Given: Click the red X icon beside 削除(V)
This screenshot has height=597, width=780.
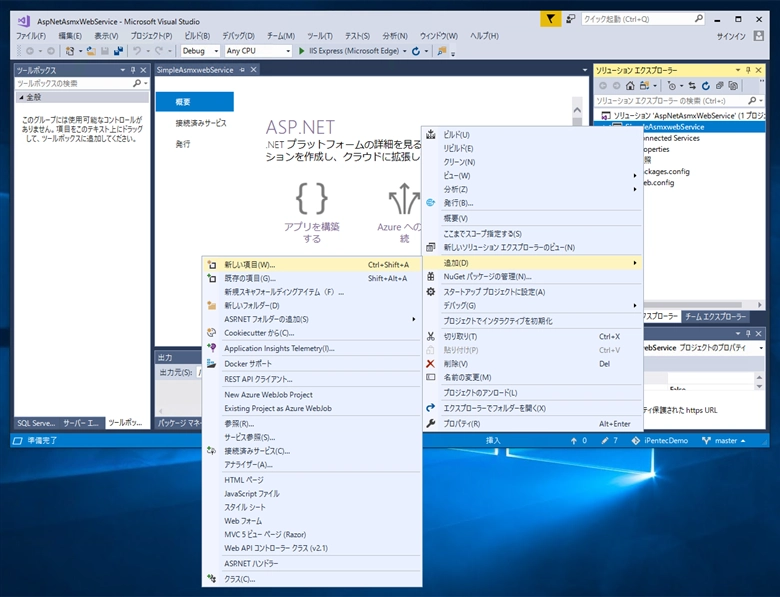Looking at the screenshot, I should (431, 364).
